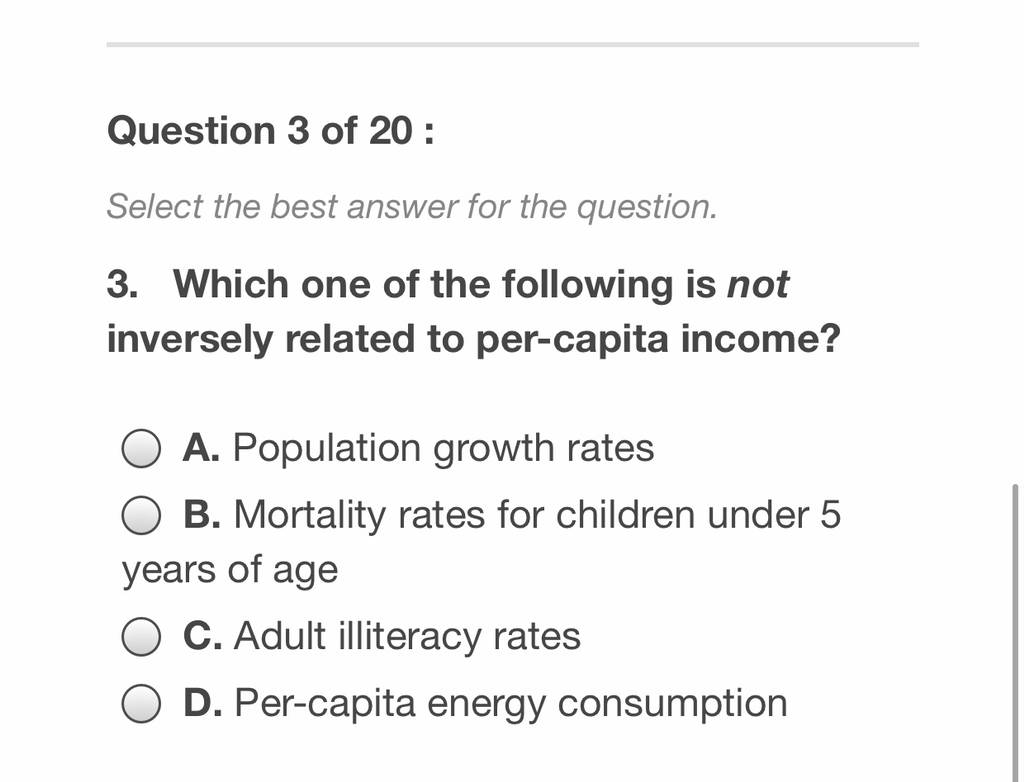Screen dimensions: 1024x782
Task: Click the question number "3." label
Action: tap(123, 285)
